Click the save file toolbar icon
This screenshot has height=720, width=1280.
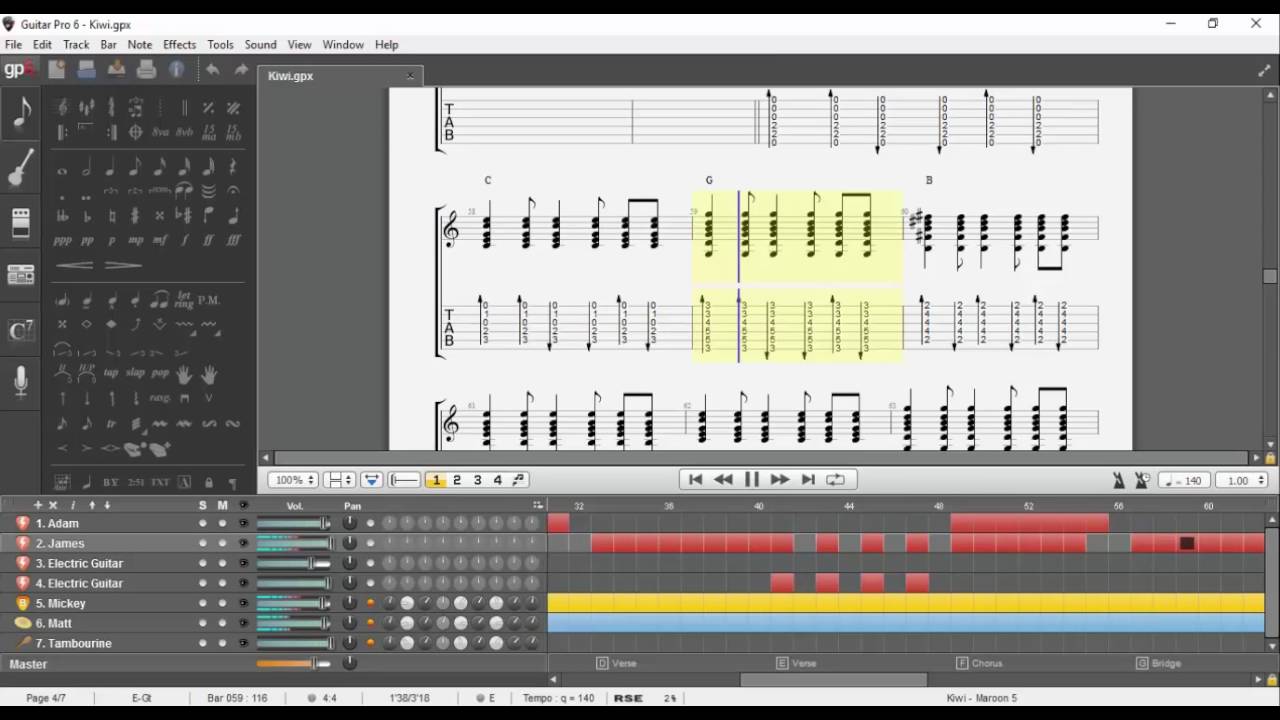coord(116,69)
